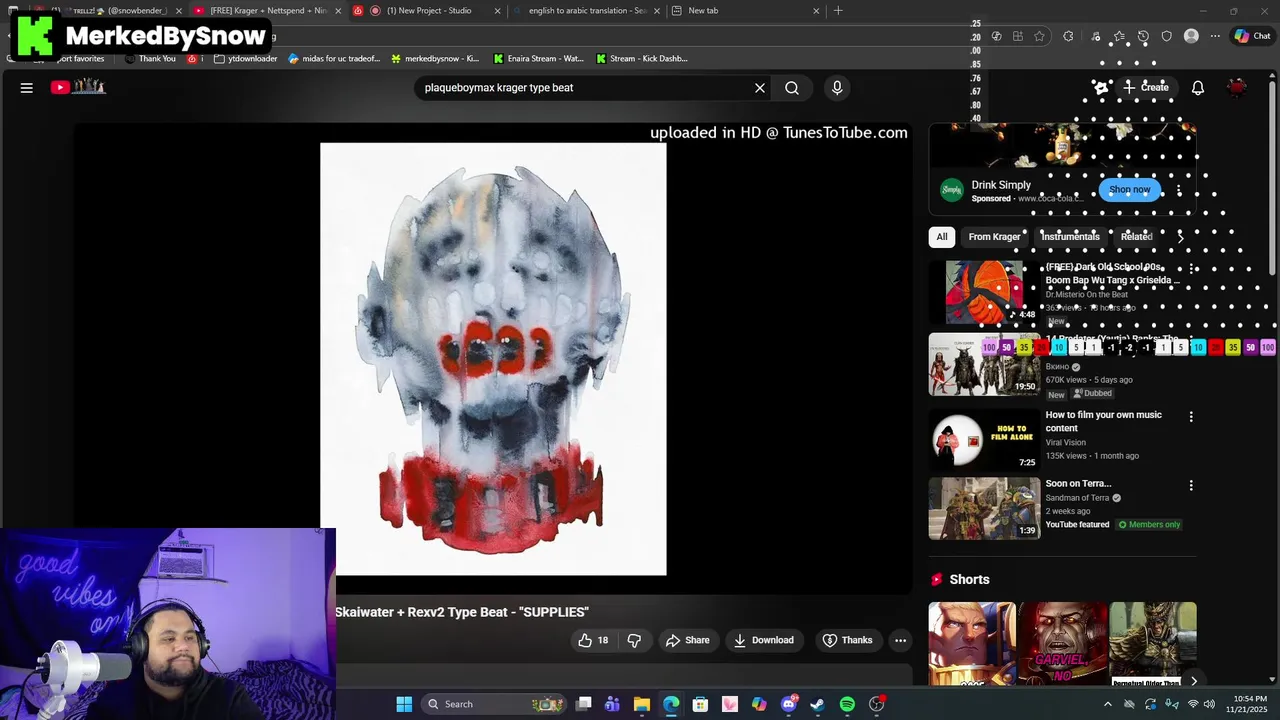Open Microsoft Store from the taskbar
Image resolution: width=1280 pixels, height=720 pixels.
700,704
